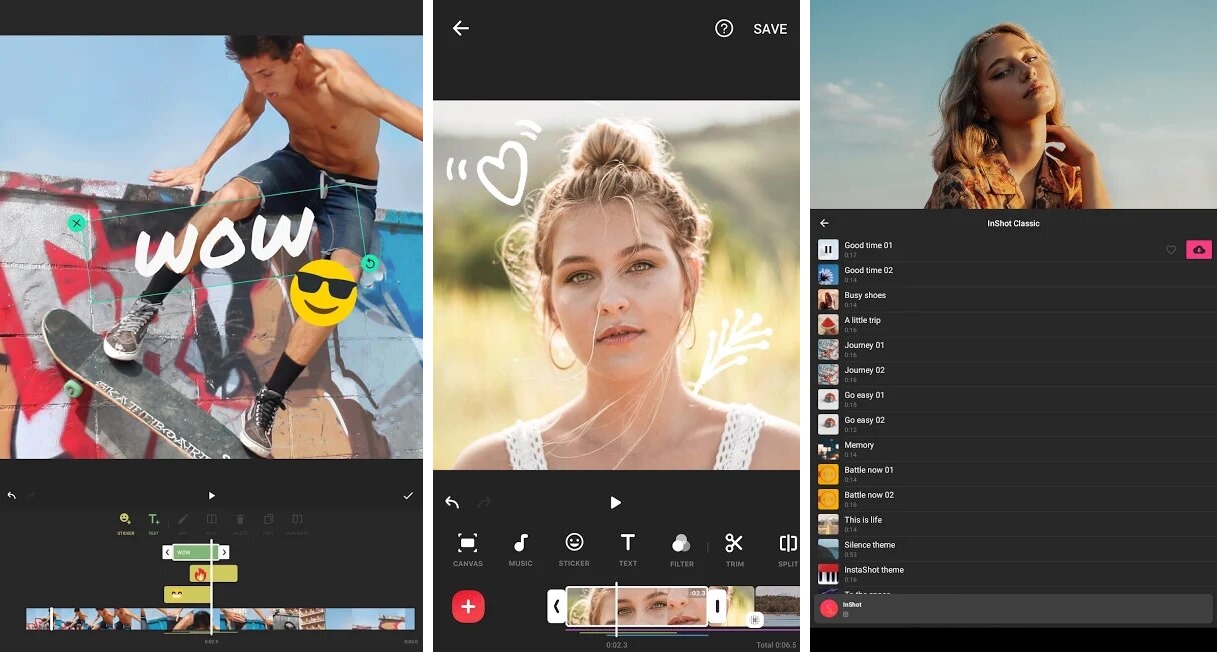Remove WOW text with green X handle
This screenshot has width=1217, height=652.
pyautogui.click(x=76, y=223)
